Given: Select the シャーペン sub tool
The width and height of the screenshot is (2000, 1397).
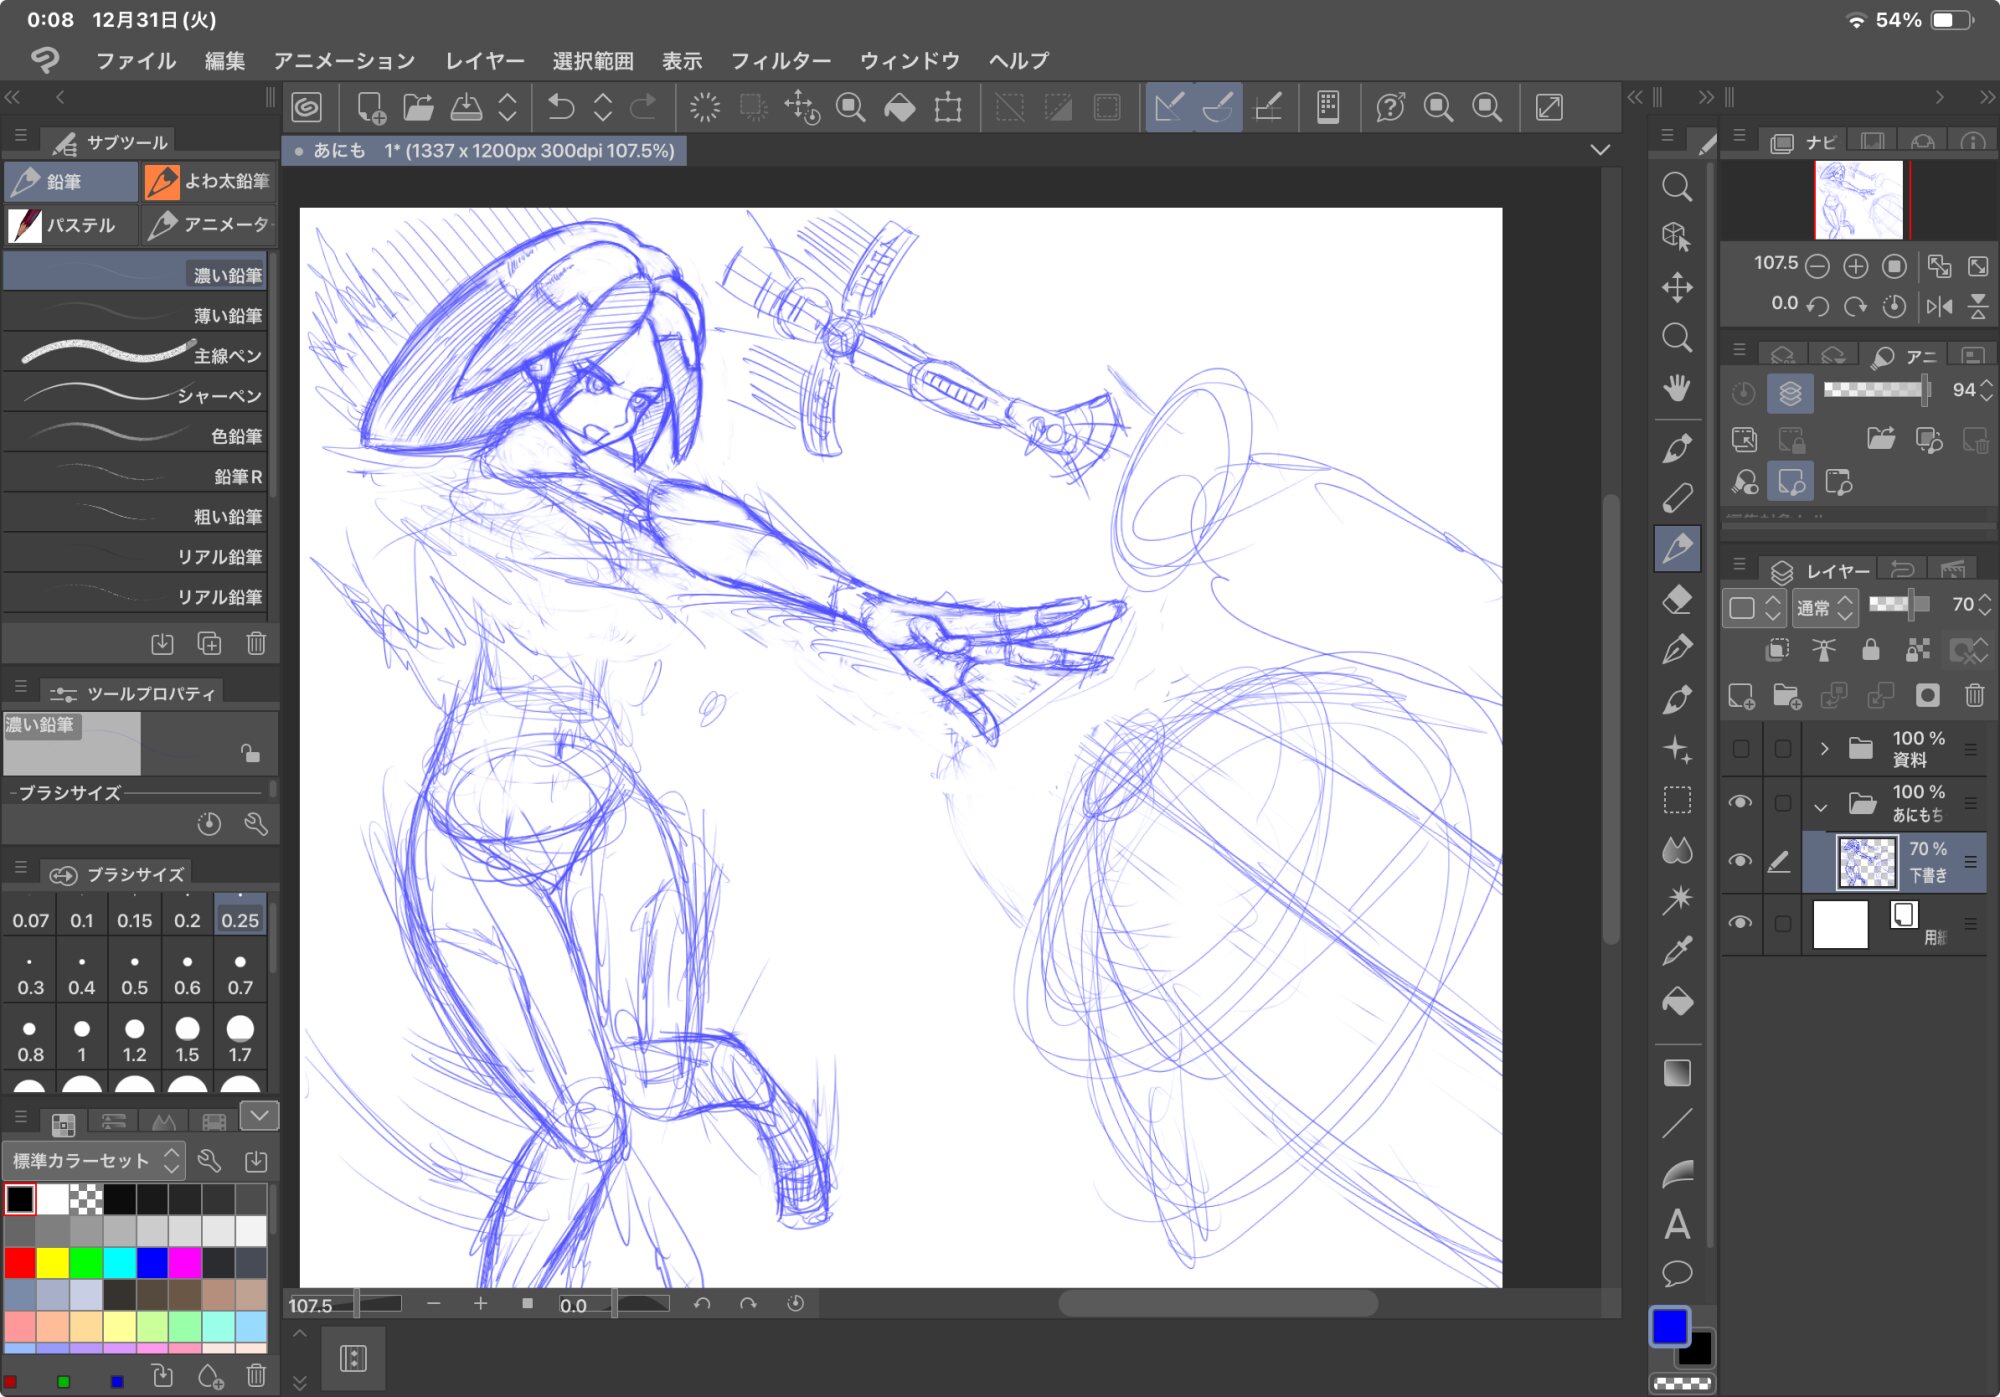Looking at the screenshot, I should (136, 395).
